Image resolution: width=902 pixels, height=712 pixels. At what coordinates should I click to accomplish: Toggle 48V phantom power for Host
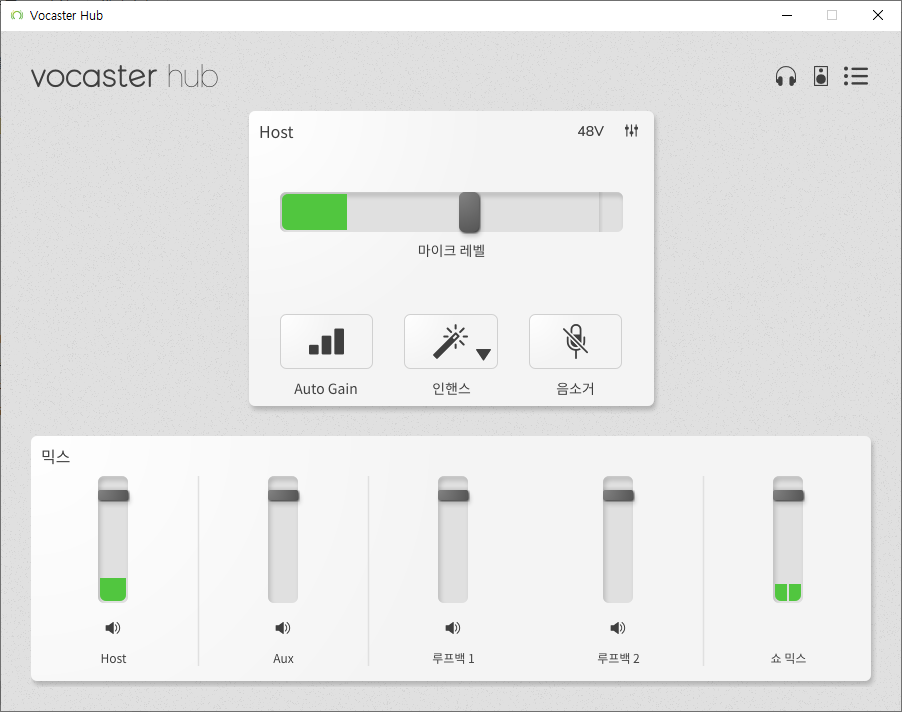point(590,131)
